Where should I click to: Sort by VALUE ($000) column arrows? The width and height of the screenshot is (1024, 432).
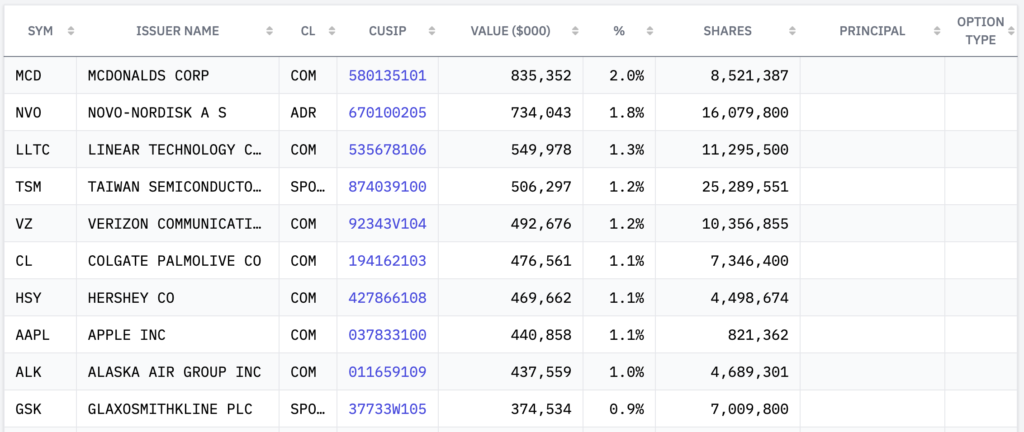click(x=575, y=31)
